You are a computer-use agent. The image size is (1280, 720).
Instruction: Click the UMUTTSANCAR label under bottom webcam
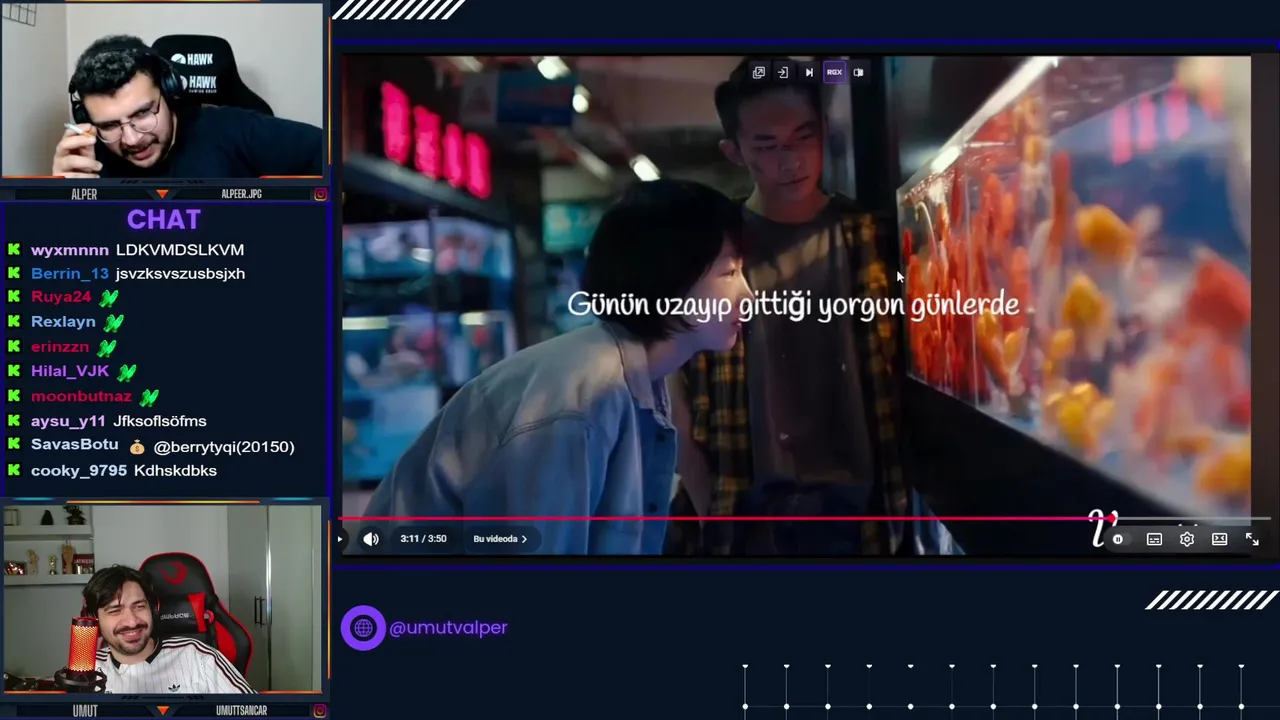[241, 711]
